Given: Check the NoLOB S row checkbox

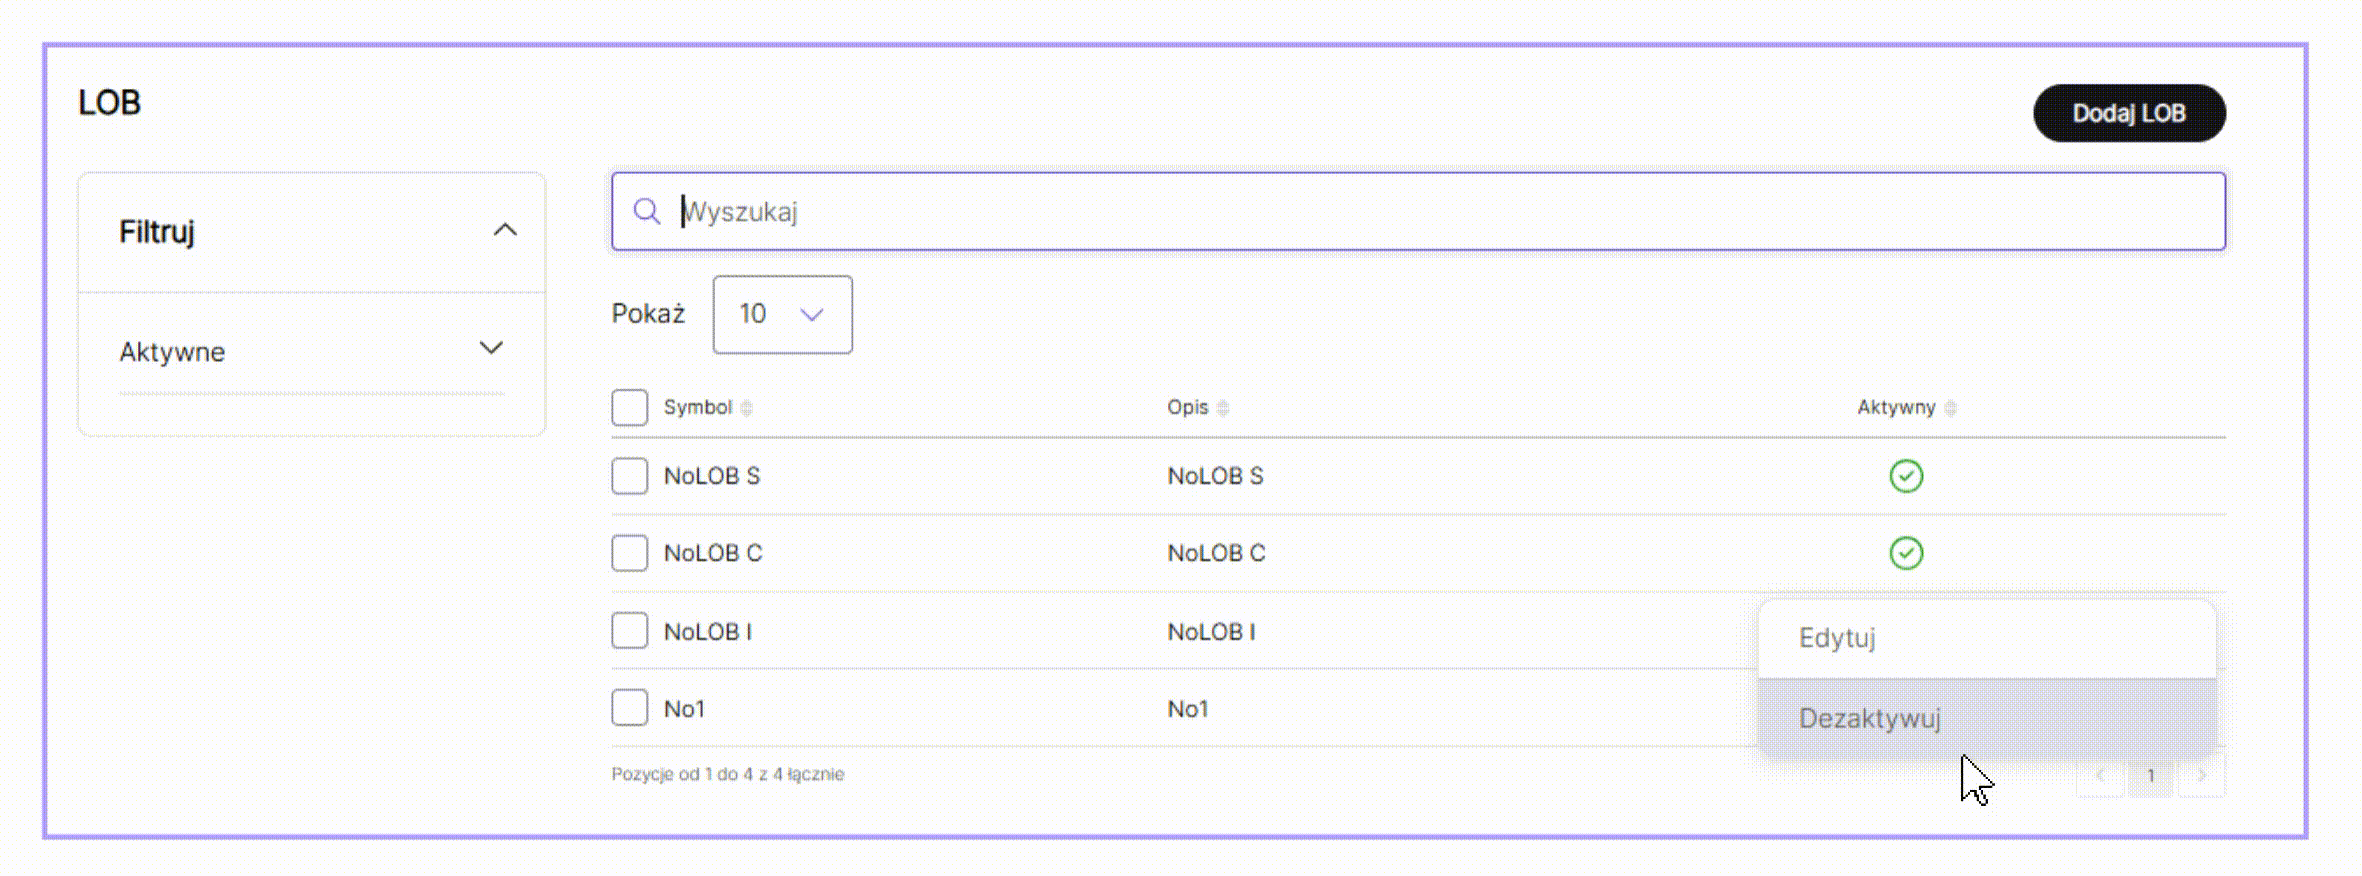Looking at the screenshot, I should tap(630, 476).
